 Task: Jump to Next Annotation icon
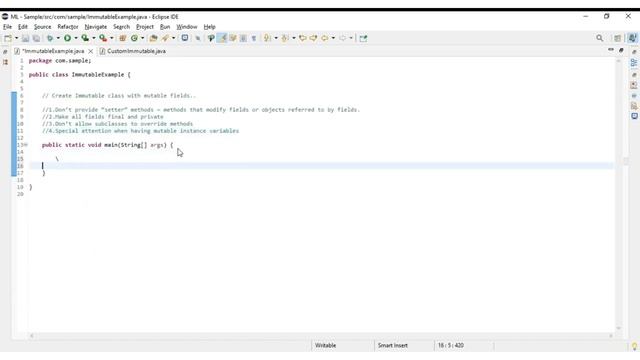[x=267, y=38]
